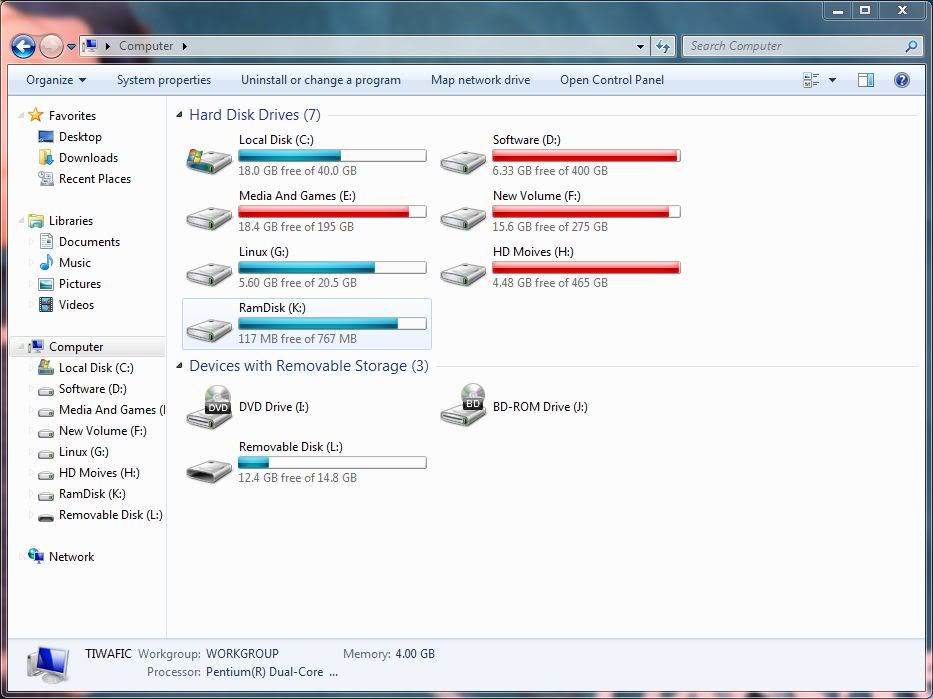Select the BD-ROM Drive (J:) icon
This screenshot has height=699, width=933.
(x=463, y=407)
